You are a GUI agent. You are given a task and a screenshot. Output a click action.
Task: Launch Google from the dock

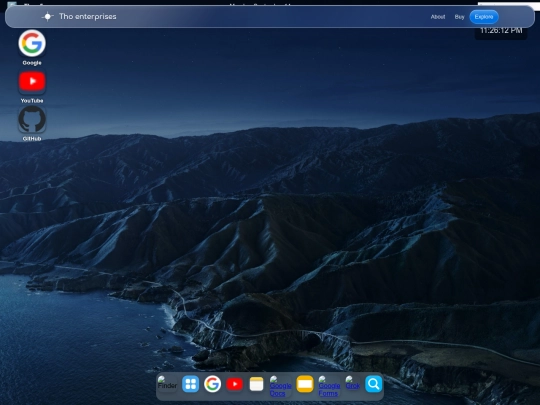coord(212,384)
